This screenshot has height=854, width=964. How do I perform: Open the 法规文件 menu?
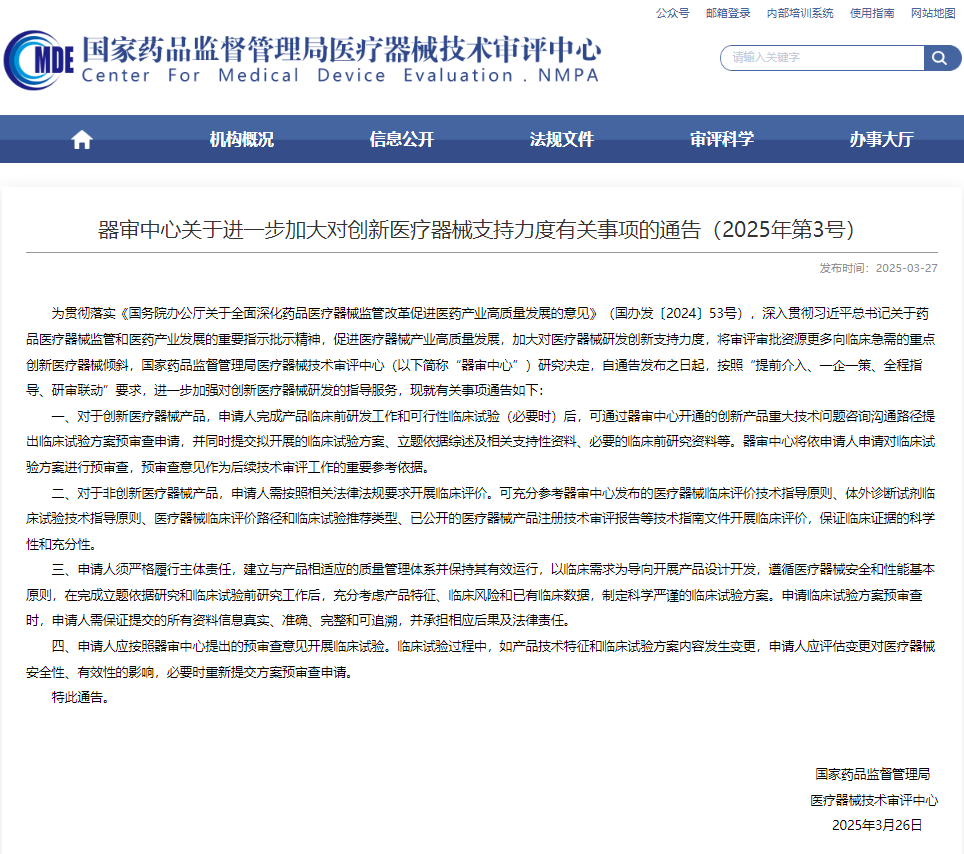coord(561,140)
